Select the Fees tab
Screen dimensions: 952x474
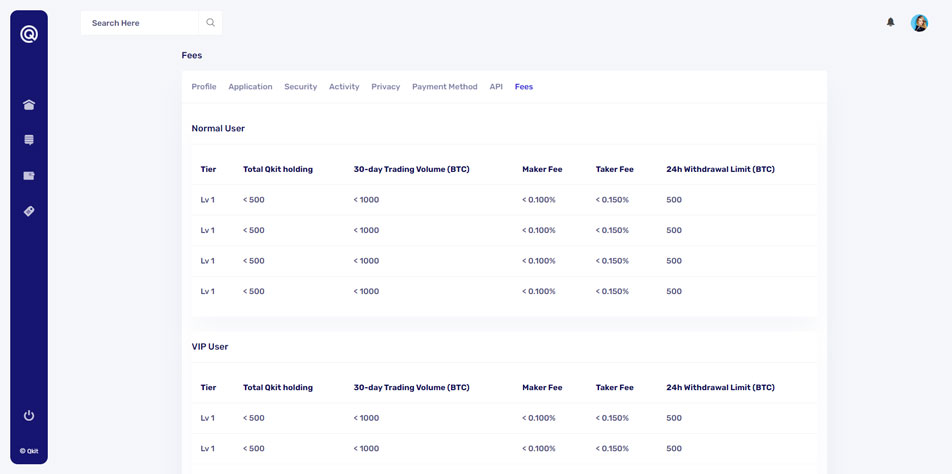click(x=524, y=87)
